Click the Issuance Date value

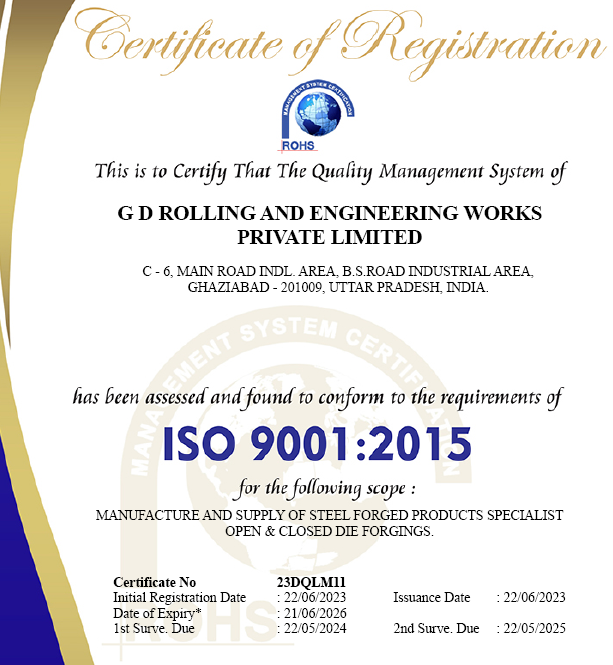tap(535, 597)
